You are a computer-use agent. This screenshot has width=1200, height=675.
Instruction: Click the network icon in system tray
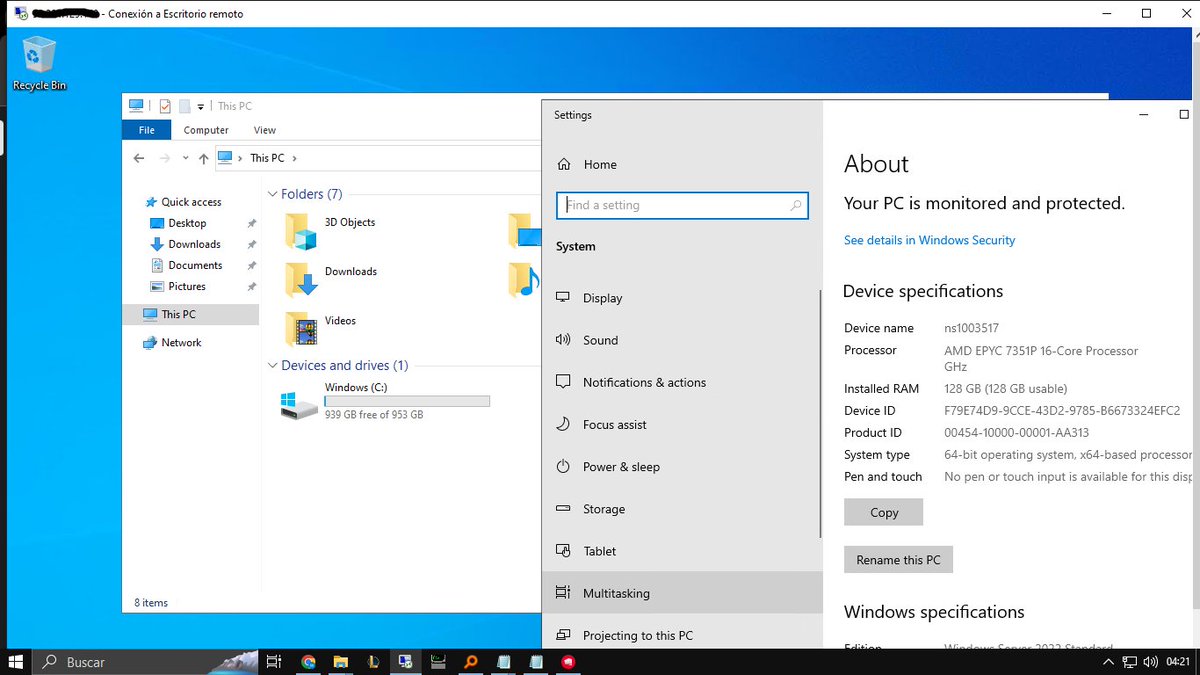[1129, 662]
